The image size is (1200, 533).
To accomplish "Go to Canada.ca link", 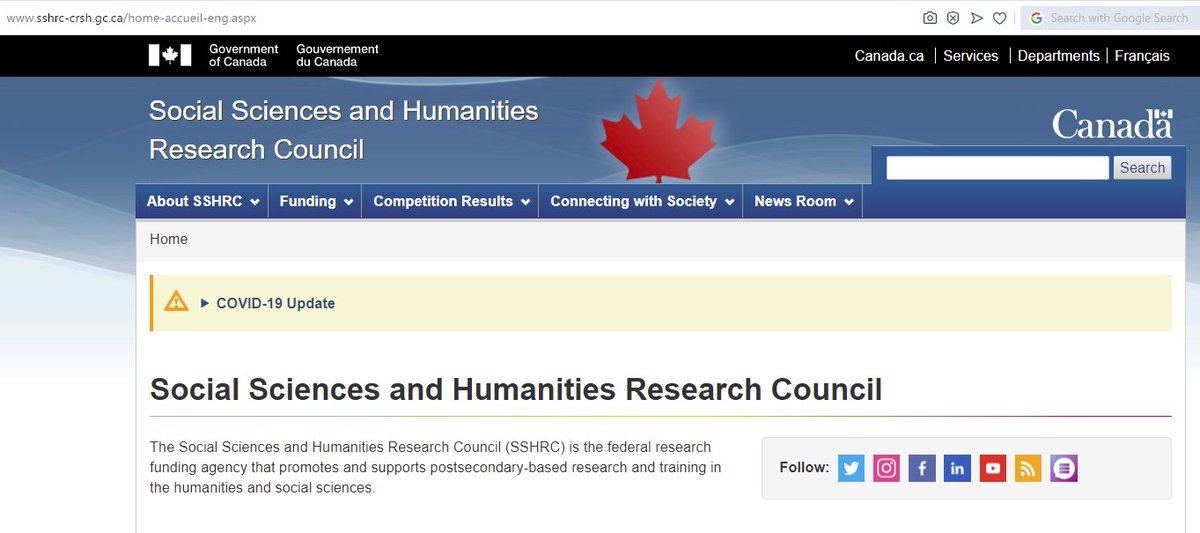I will pyautogui.click(x=889, y=56).
